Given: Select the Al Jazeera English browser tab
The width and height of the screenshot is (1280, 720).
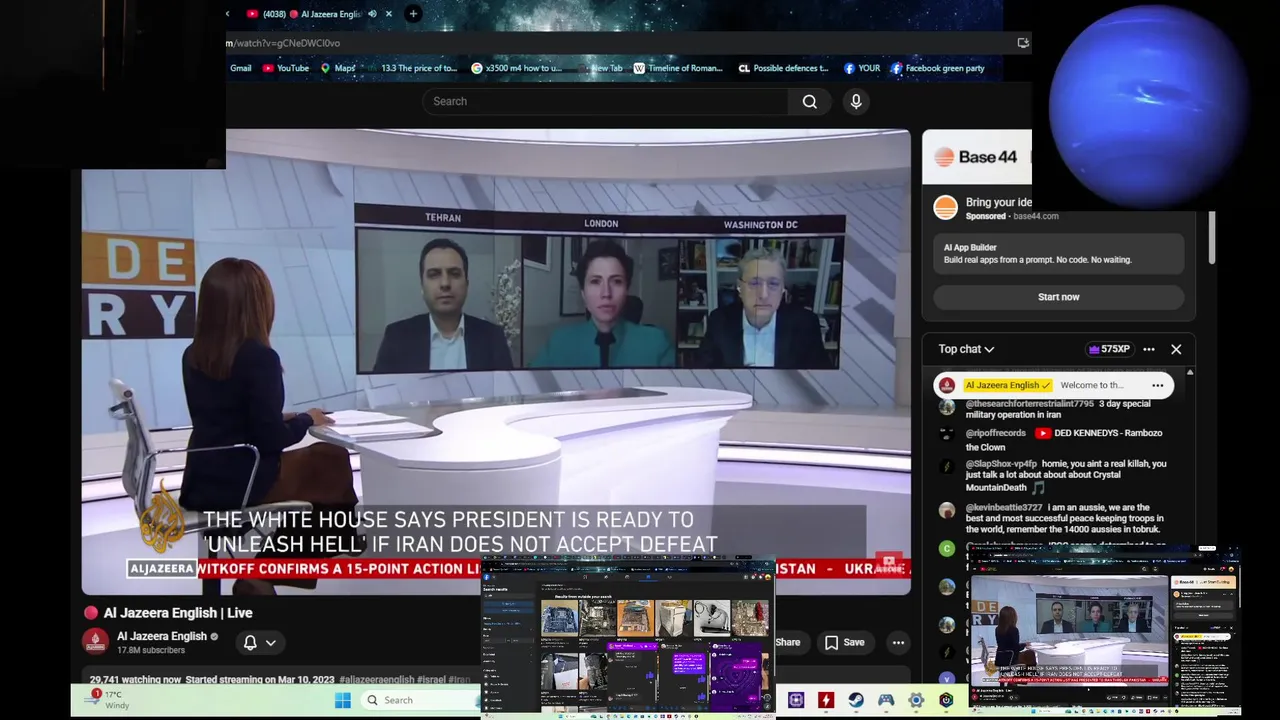Looking at the screenshot, I should click(x=318, y=14).
